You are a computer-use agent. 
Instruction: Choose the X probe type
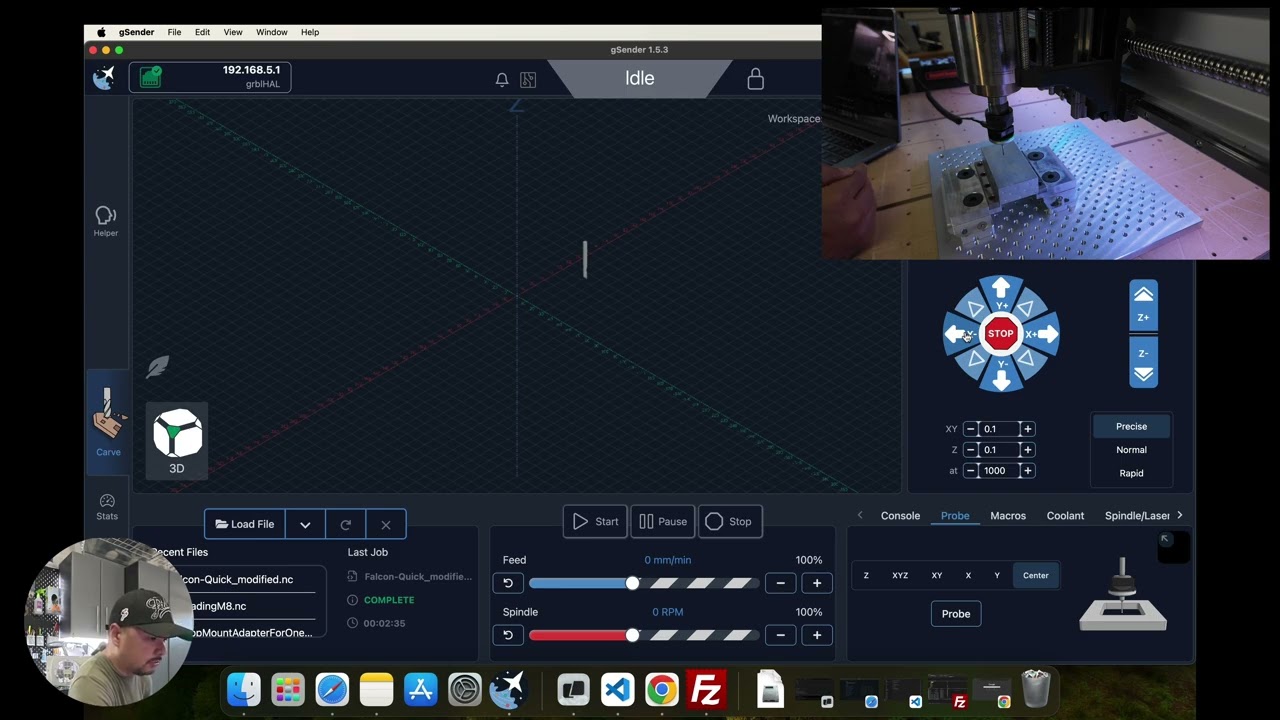(968, 575)
